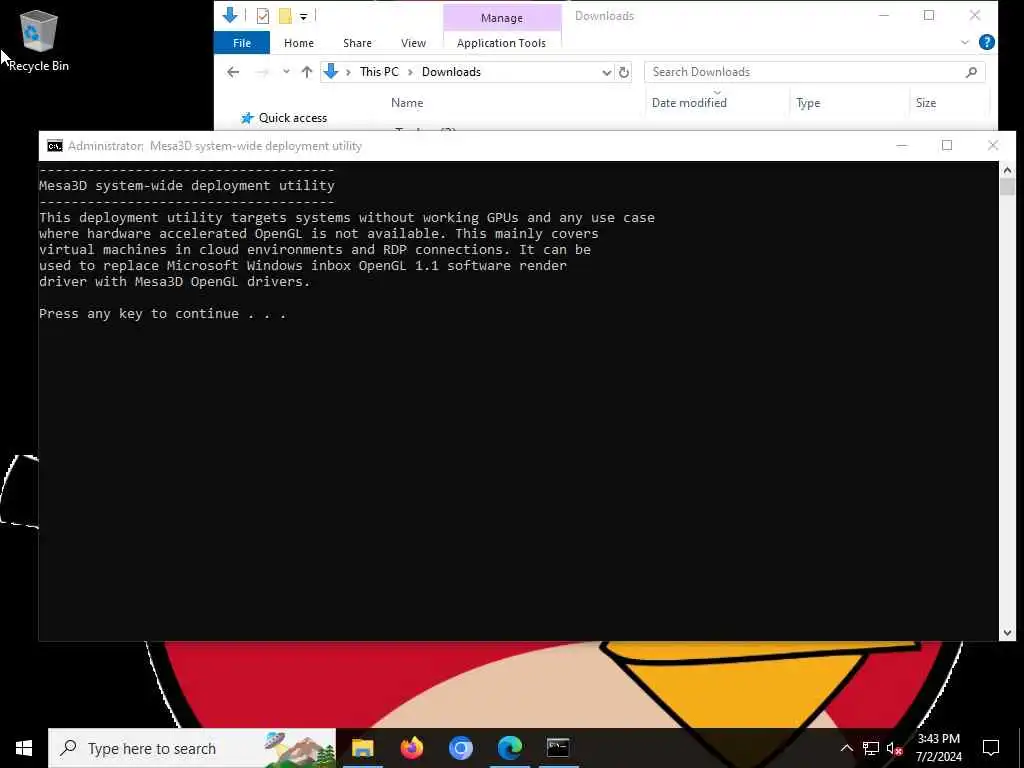The height and width of the screenshot is (768, 1024).
Task: Refresh the Downloads folder
Action: 624,72
